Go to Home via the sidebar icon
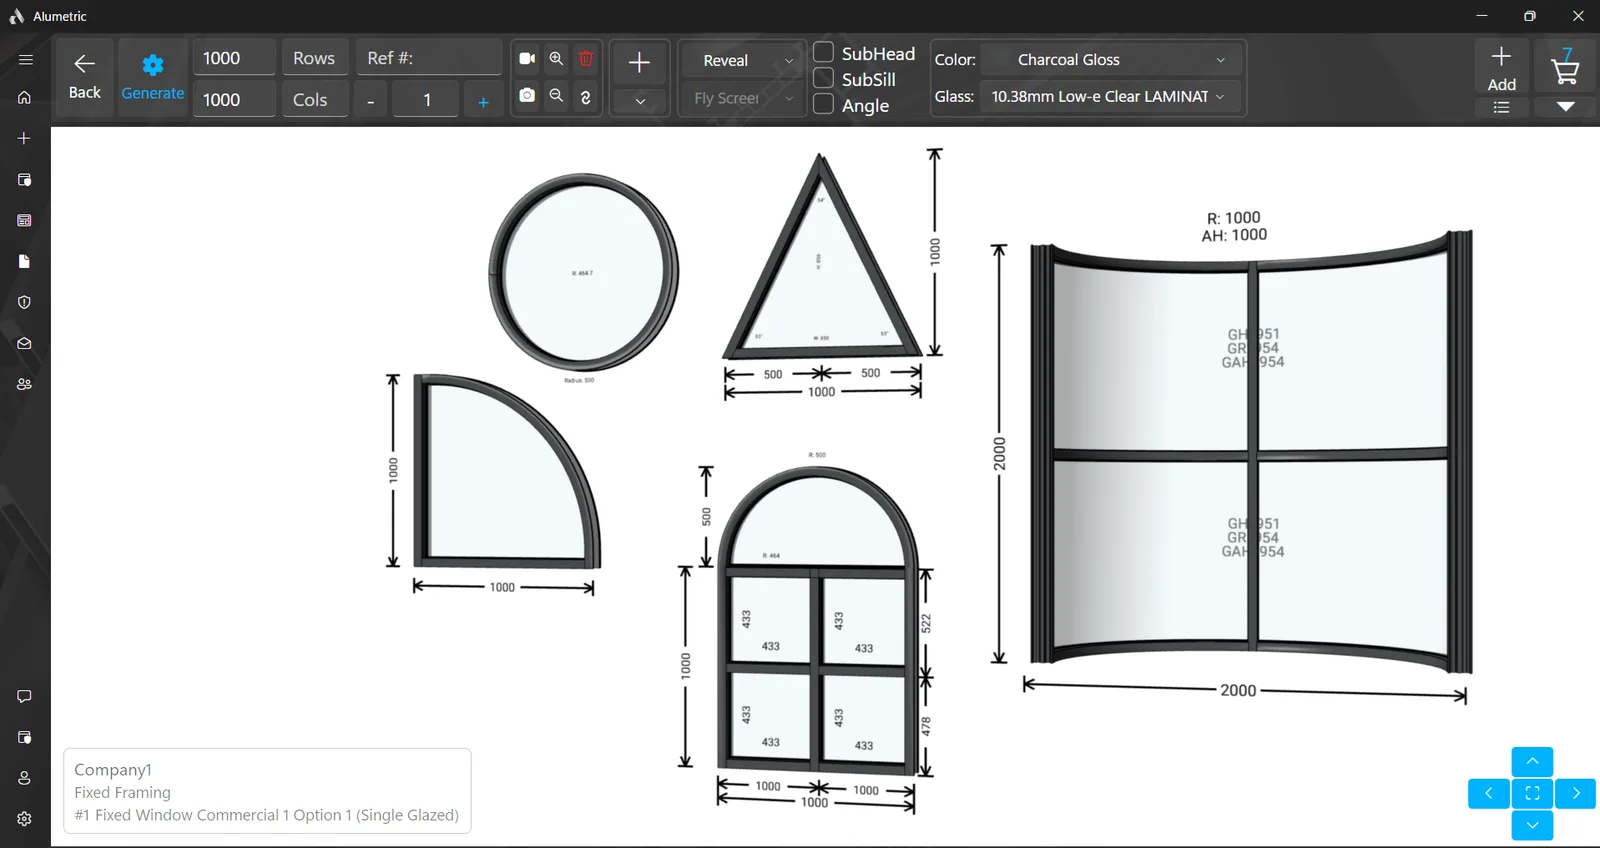1600x848 pixels. (x=25, y=98)
